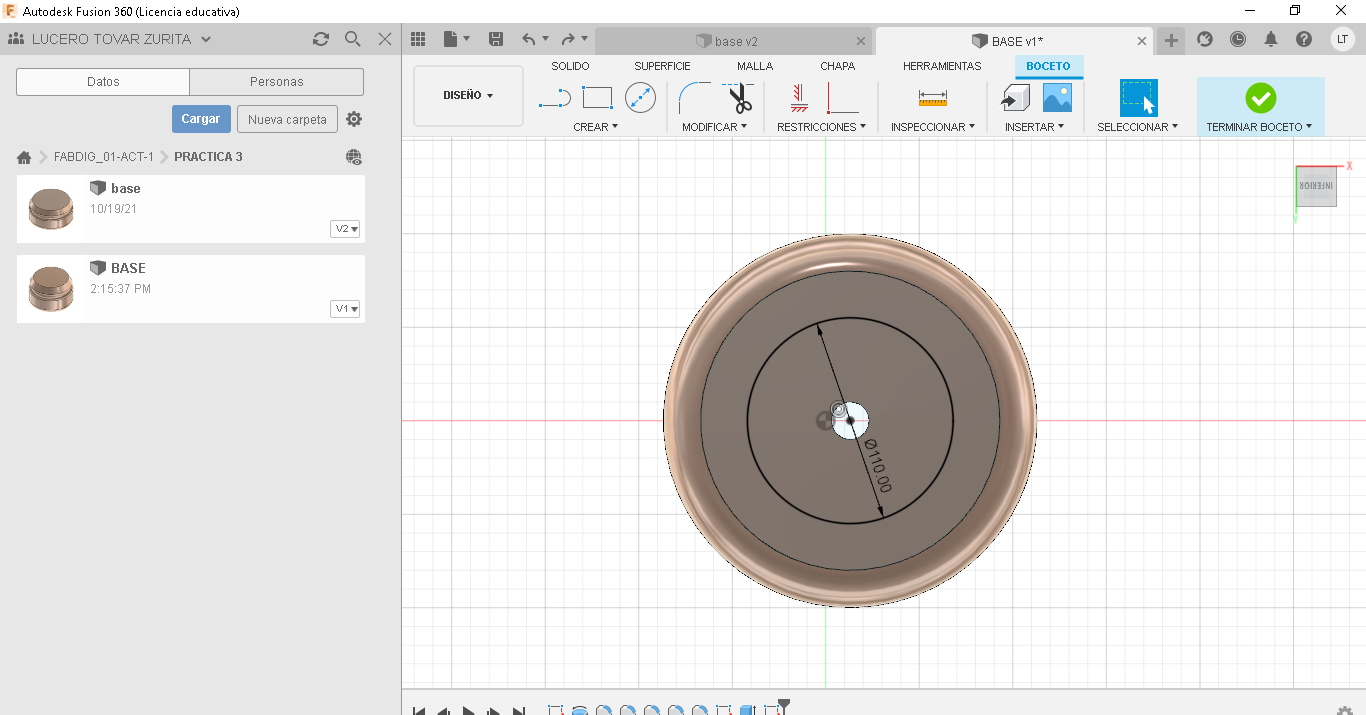Search in the data panel
The height and width of the screenshot is (715, 1366).
click(x=353, y=39)
